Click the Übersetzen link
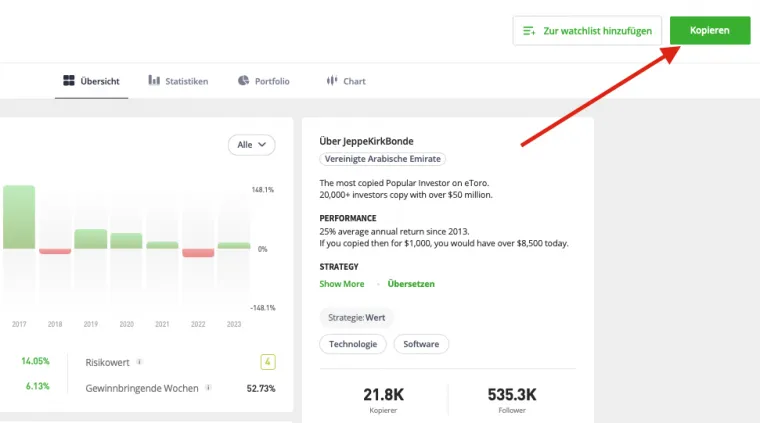Screen dimensions: 760x423 coord(411,284)
